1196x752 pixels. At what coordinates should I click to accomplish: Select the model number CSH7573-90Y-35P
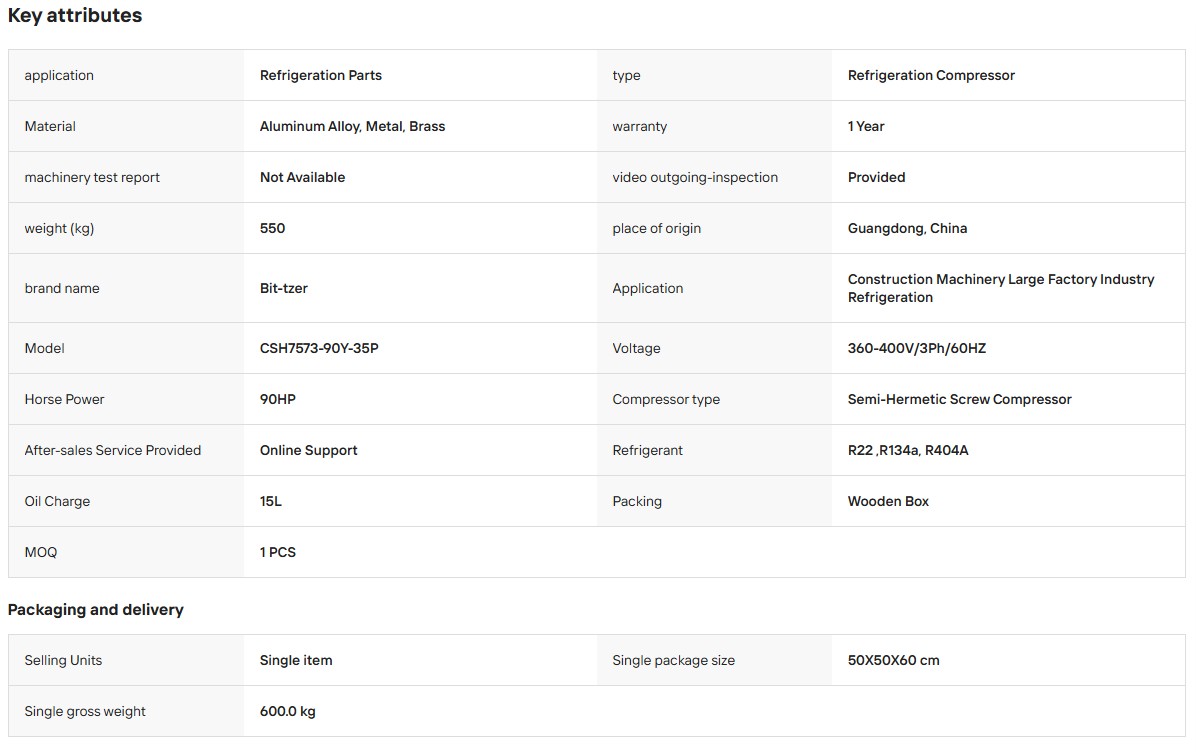pos(319,348)
